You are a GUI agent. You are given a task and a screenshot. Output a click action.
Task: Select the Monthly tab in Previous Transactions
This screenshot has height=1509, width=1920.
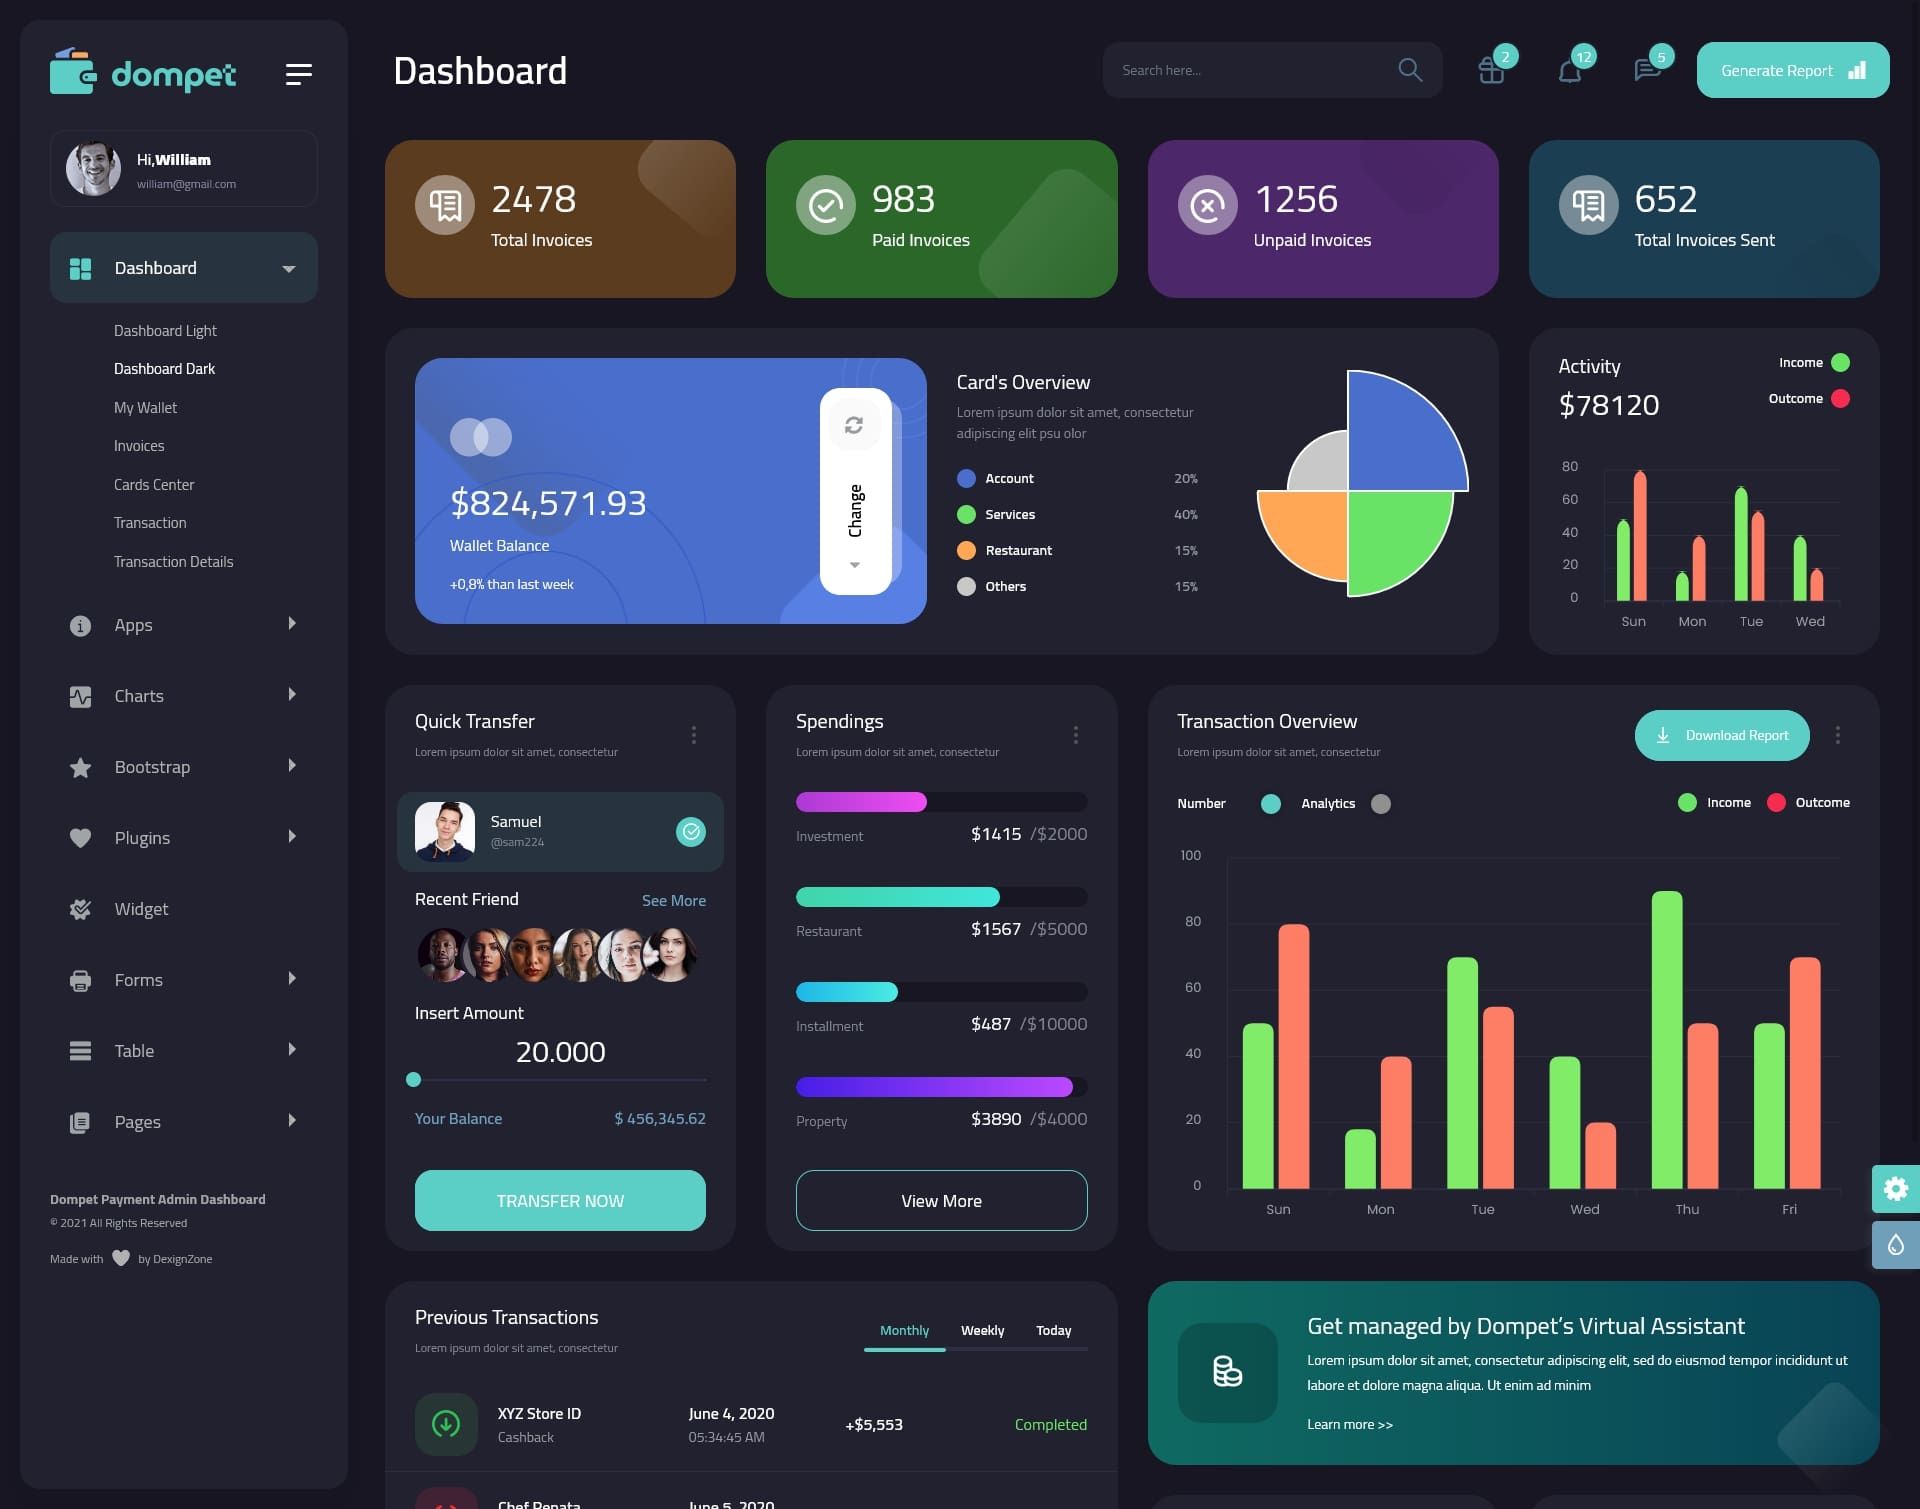tap(904, 1330)
